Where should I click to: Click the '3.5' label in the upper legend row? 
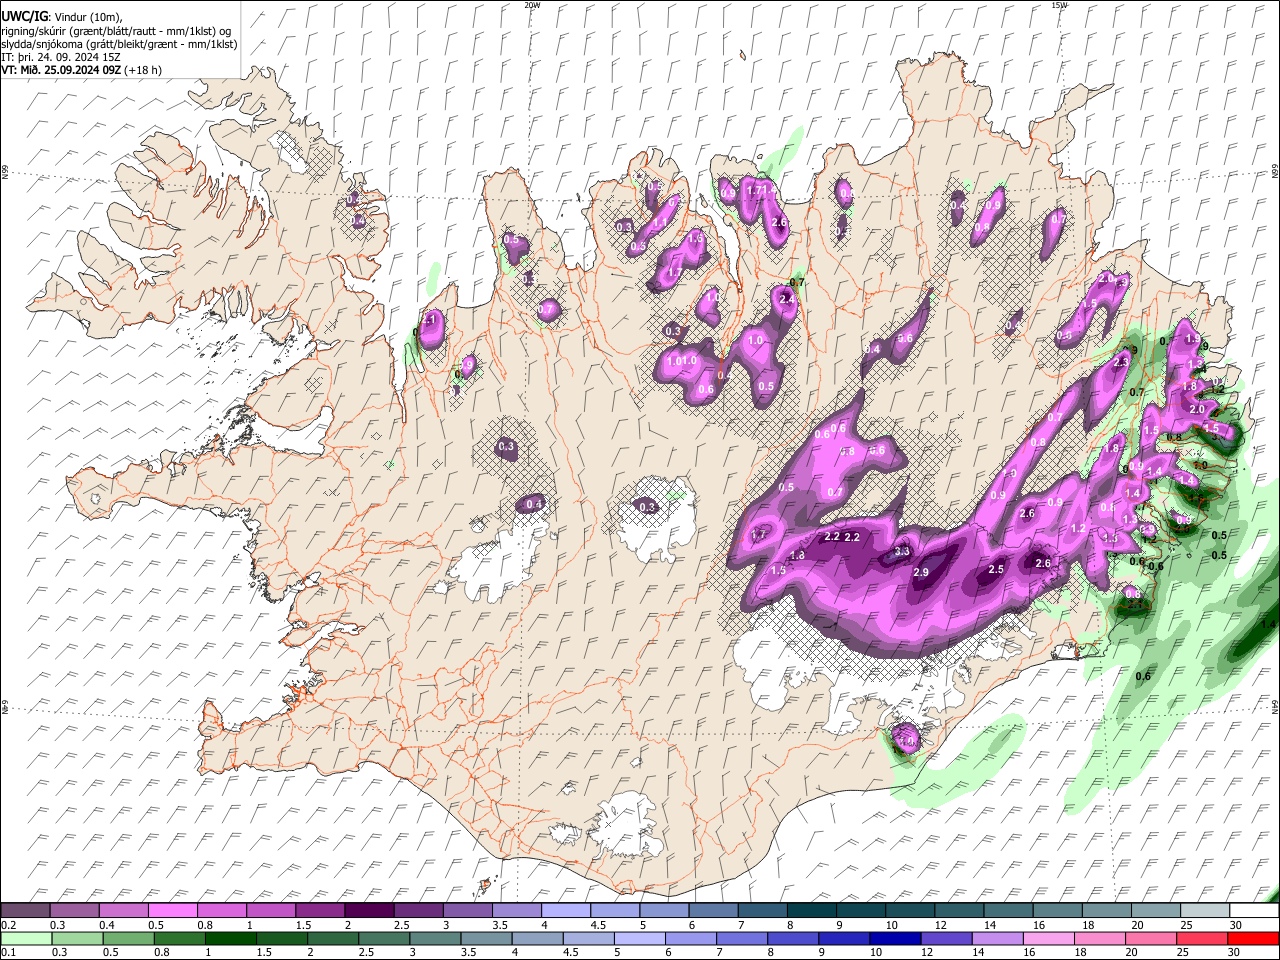[501, 925]
